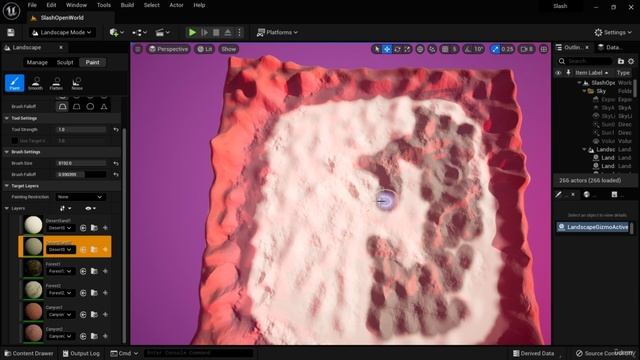The height and width of the screenshot is (360, 640).
Task: Reset Brush Size to default
Action: pos(116,163)
